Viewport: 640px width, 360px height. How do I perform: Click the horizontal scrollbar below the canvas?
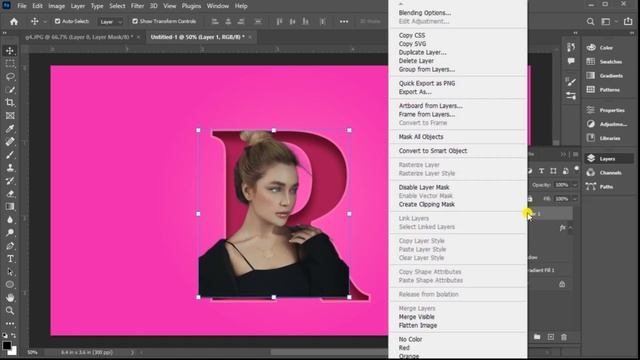point(329,352)
